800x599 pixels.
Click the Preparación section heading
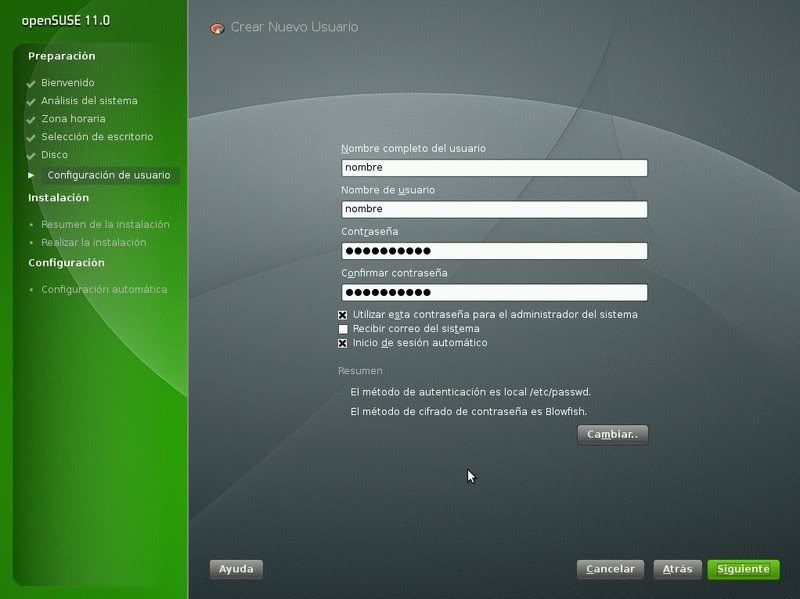coord(62,56)
